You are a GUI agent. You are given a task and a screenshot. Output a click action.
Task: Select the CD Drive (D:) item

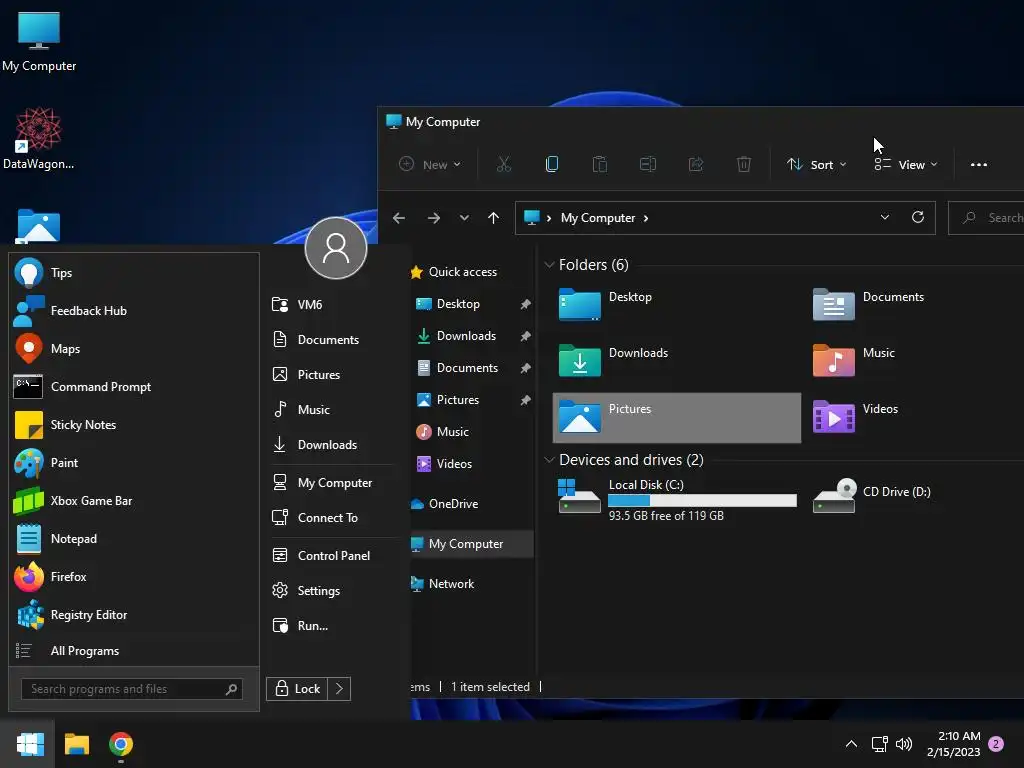pyautogui.click(x=872, y=496)
